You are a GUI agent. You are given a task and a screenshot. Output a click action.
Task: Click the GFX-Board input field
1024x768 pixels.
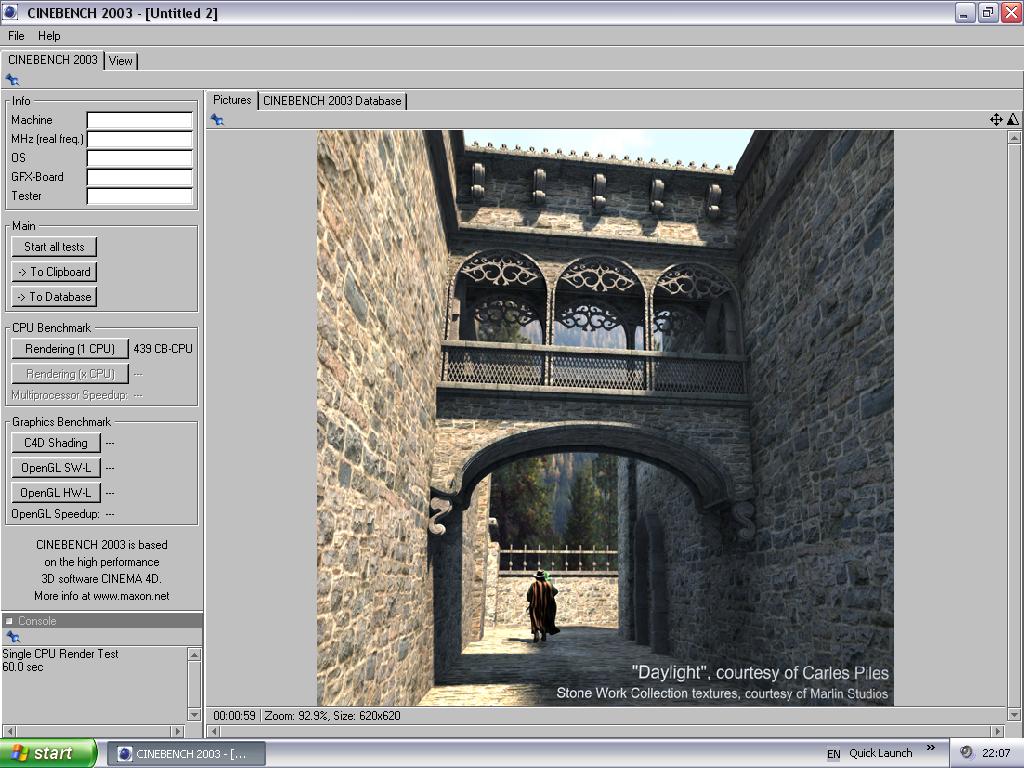coord(140,177)
